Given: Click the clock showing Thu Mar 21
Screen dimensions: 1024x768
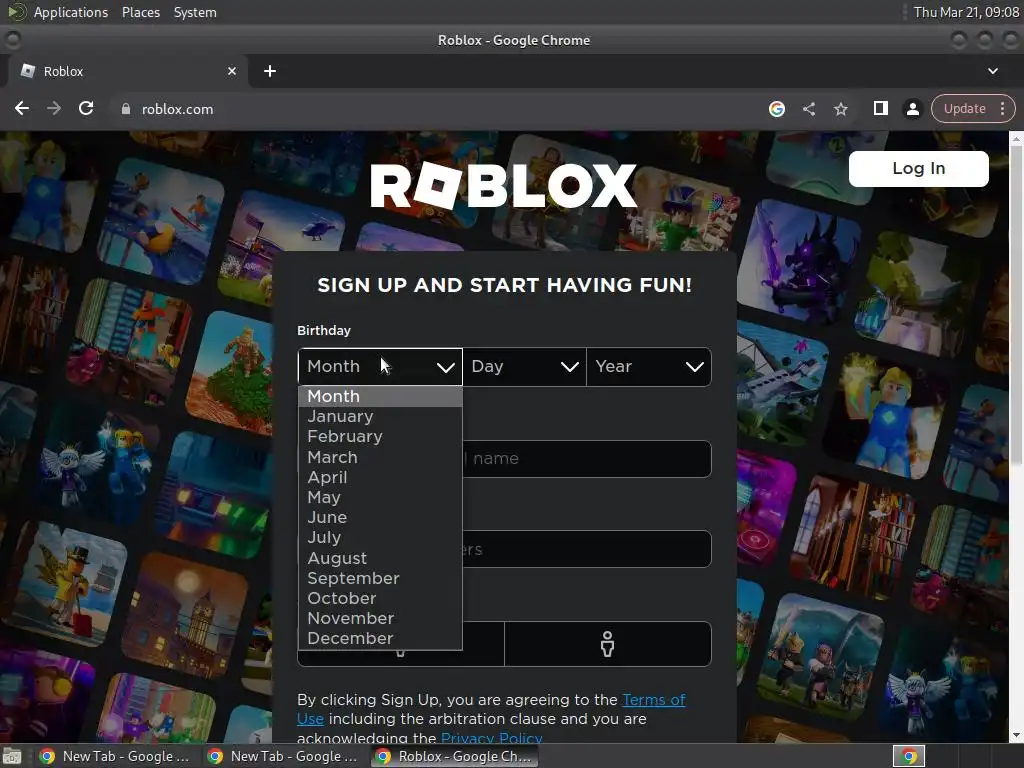Looking at the screenshot, I should (x=966, y=12).
